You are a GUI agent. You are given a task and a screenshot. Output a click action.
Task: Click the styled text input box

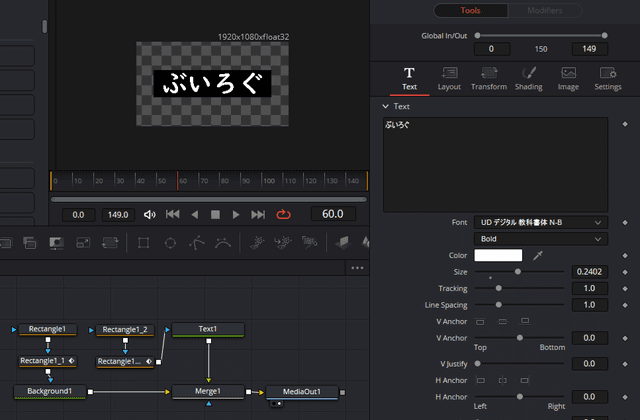[x=496, y=164]
